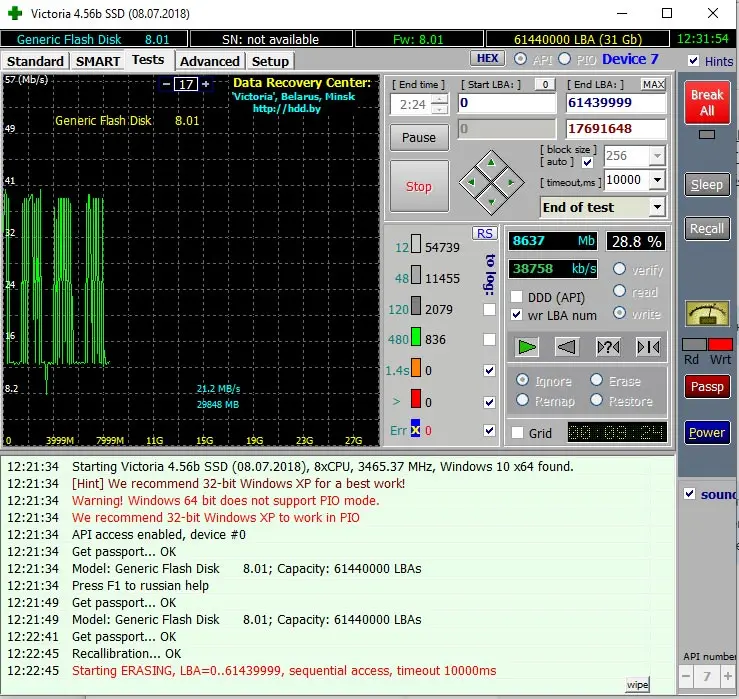Image resolution: width=739 pixels, height=699 pixels.
Task: Click the reverse scan direction icon
Action: coord(567,347)
